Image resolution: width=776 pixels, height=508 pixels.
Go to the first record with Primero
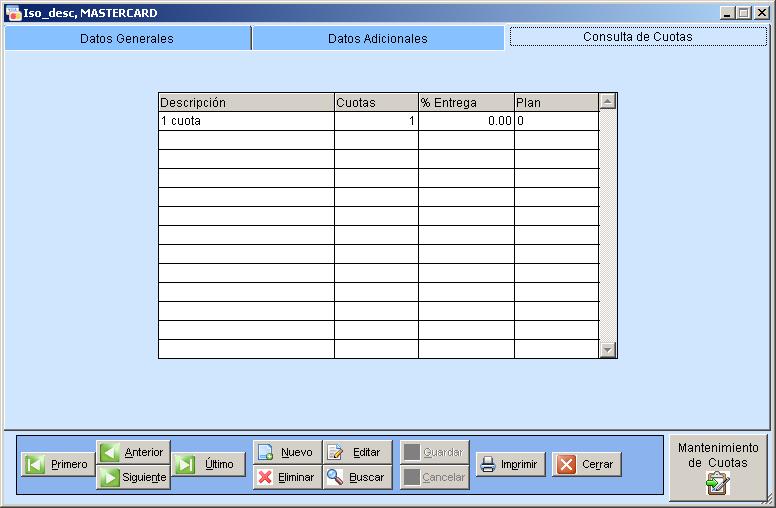click(58, 464)
